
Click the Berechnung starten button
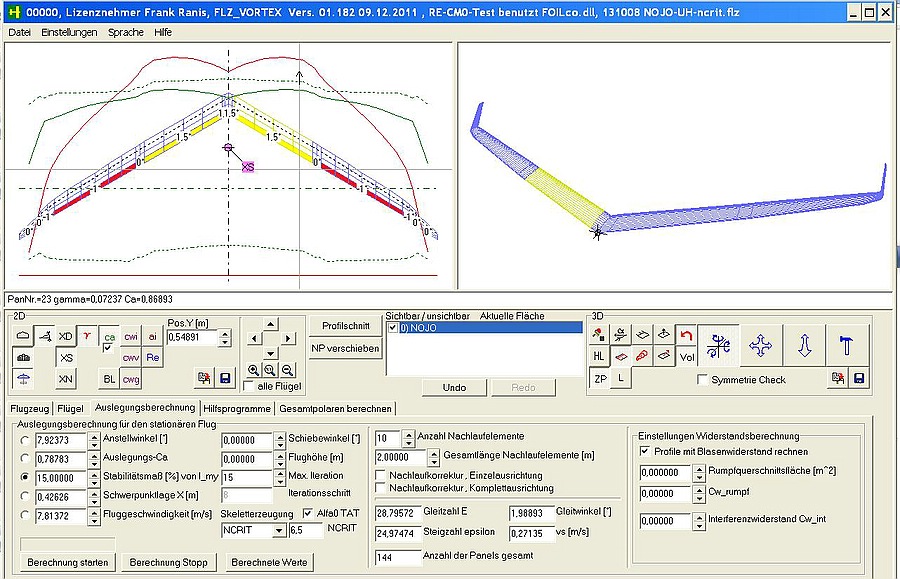(x=68, y=562)
